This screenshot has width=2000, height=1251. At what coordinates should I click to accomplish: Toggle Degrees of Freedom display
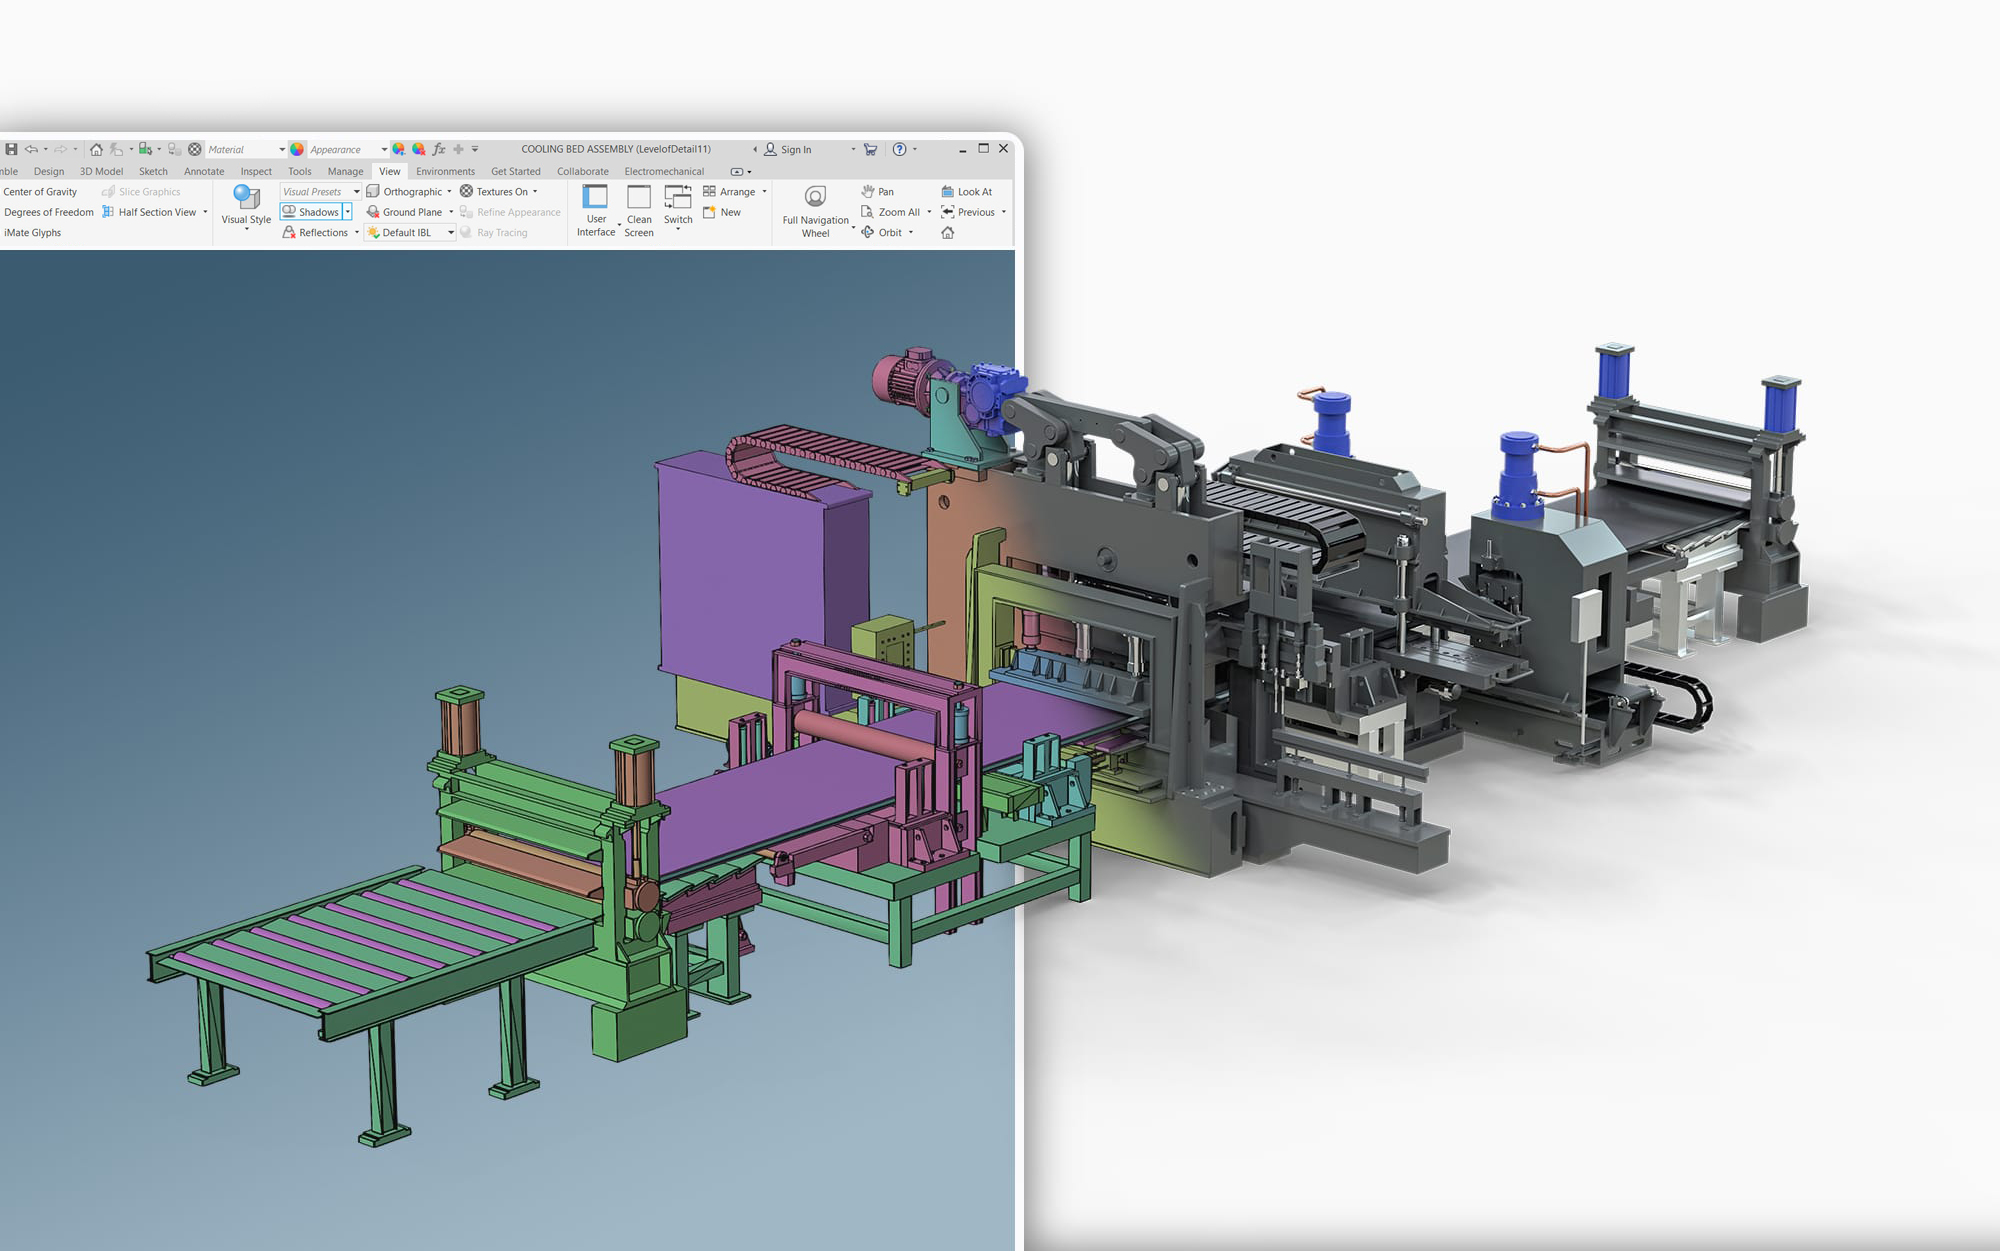click(48, 212)
